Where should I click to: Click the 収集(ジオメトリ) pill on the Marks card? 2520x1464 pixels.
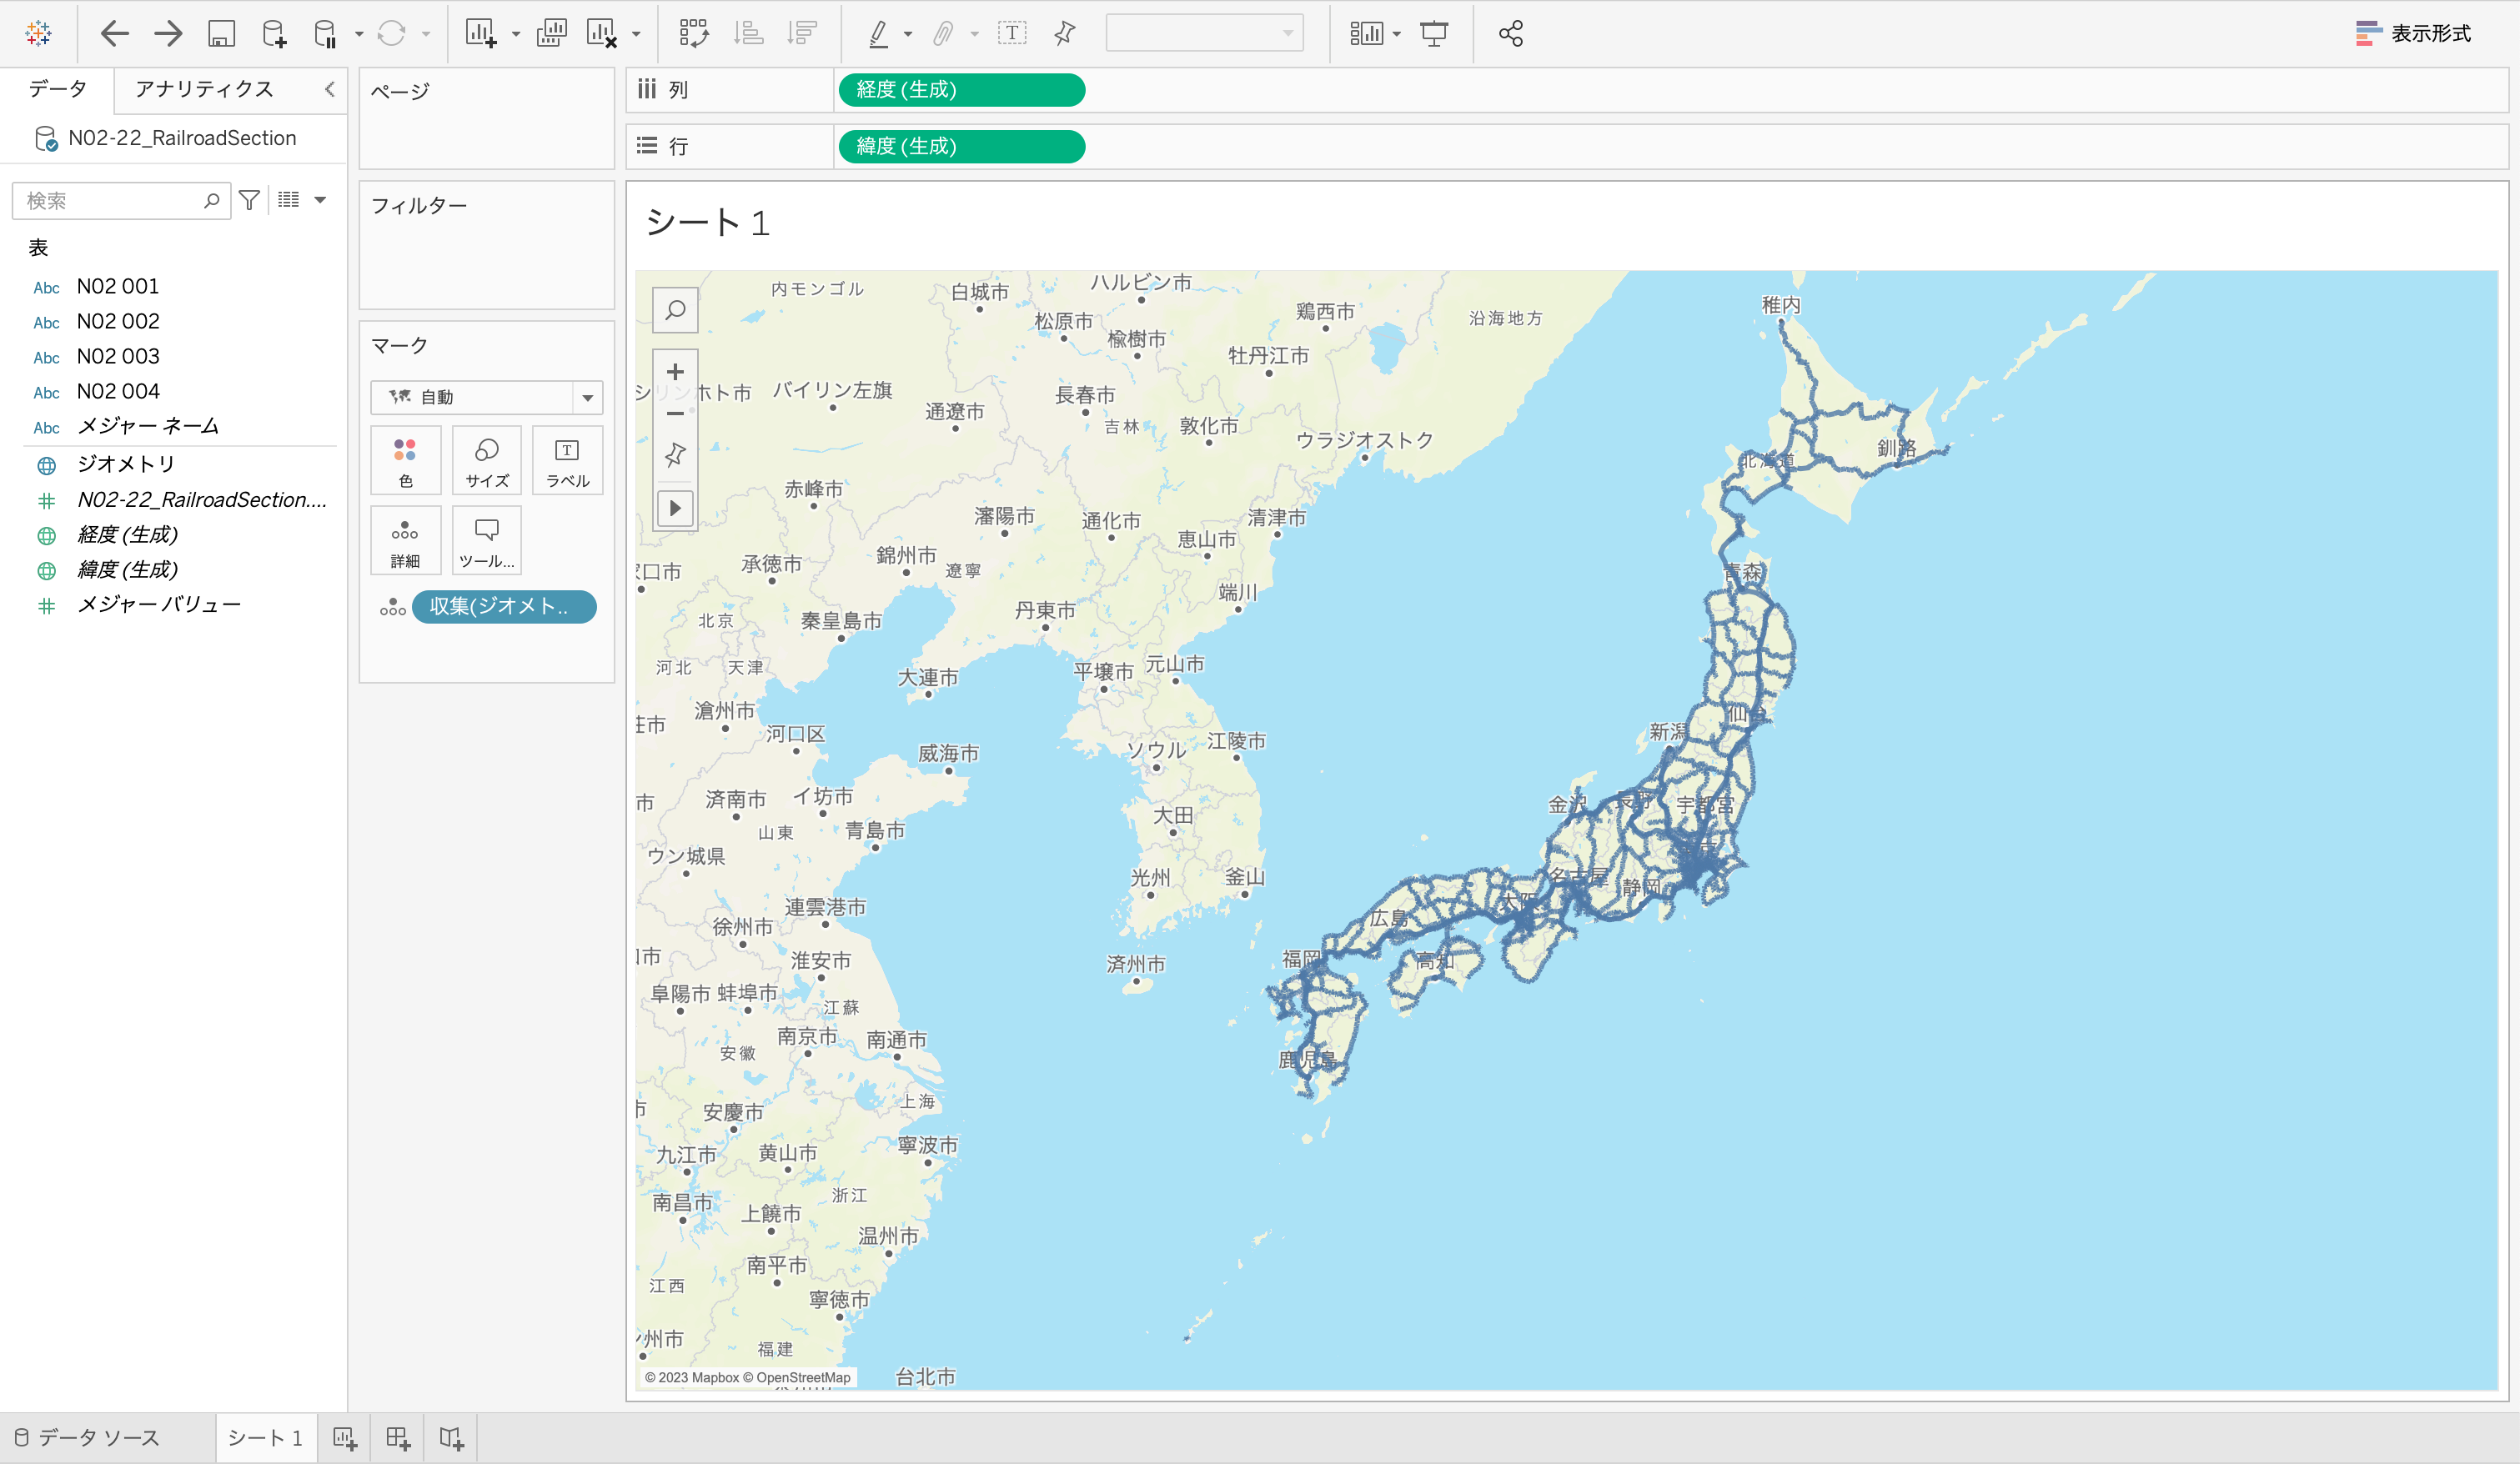click(x=504, y=607)
